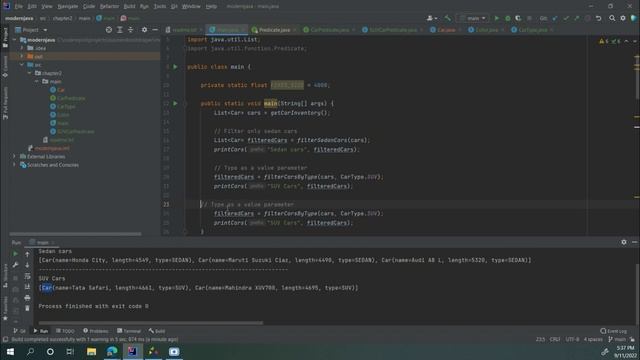
Task: Open run configuration wrench in Run panel
Action: point(16,265)
